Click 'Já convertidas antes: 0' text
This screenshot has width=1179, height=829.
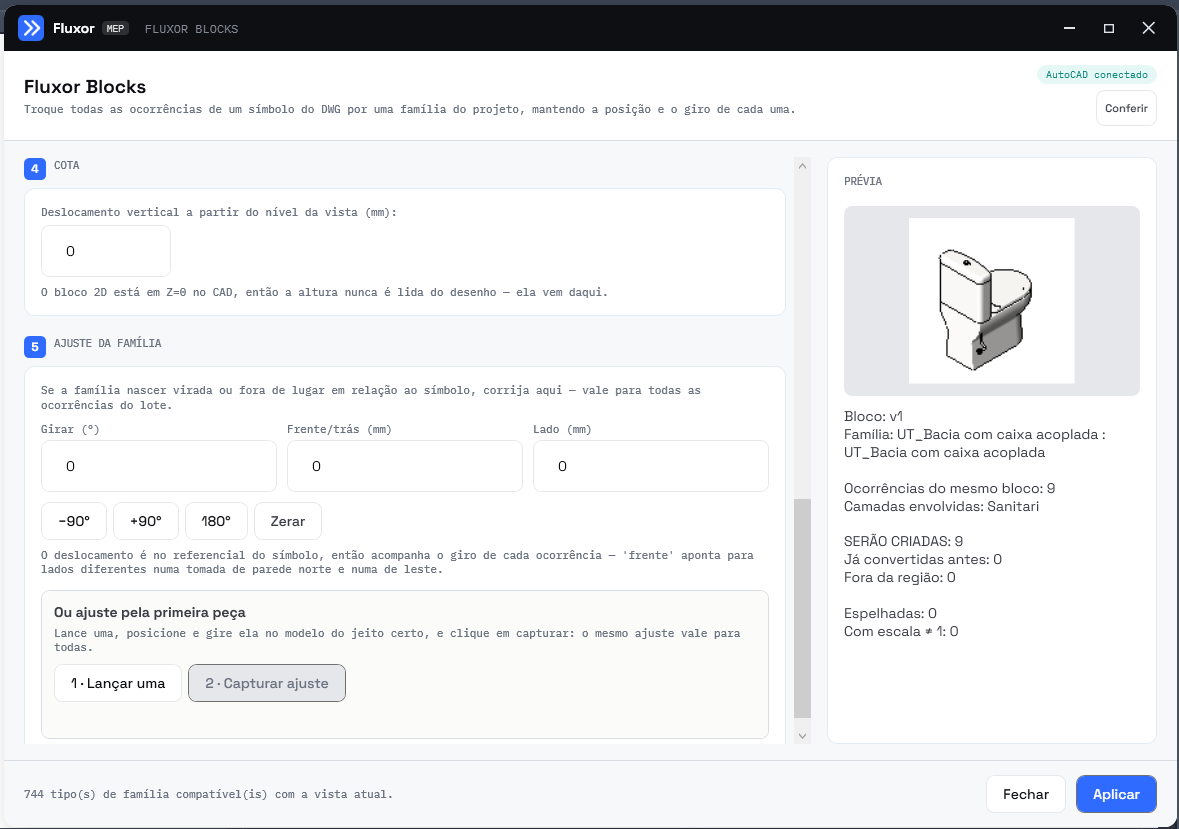923,559
